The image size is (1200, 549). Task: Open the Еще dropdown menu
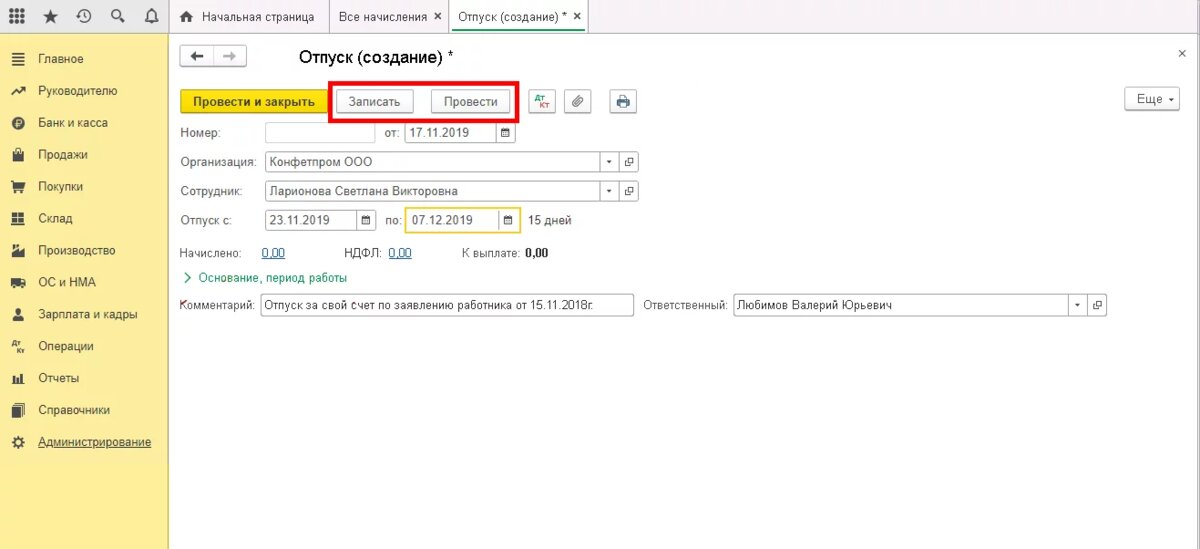click(1152, 99)
